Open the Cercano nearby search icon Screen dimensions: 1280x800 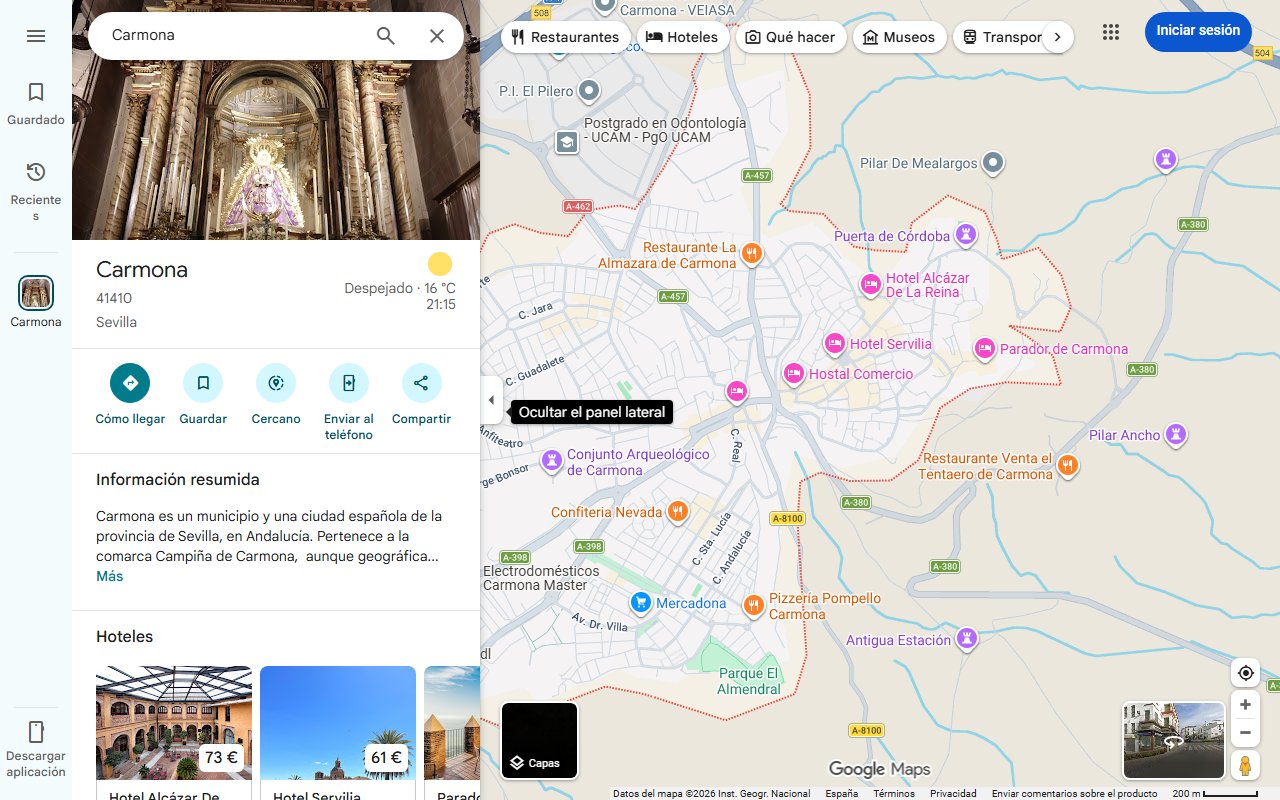pos(275,382)
